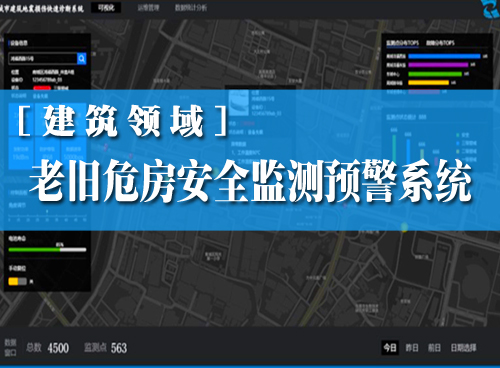Click the green bar in TOP5 chart
This screenshot has height=368, width=500.
pyautogui.click(x=435, y=74)
